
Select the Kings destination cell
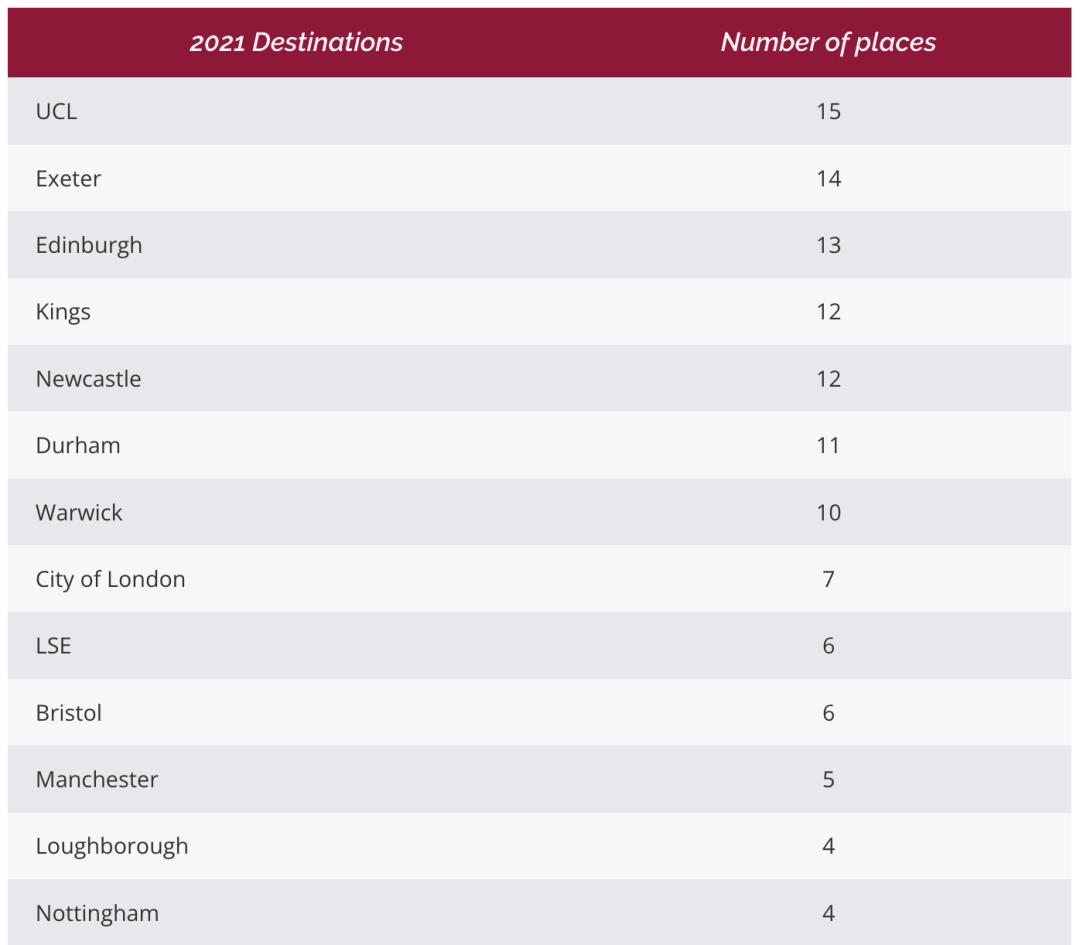pos(63,312)
